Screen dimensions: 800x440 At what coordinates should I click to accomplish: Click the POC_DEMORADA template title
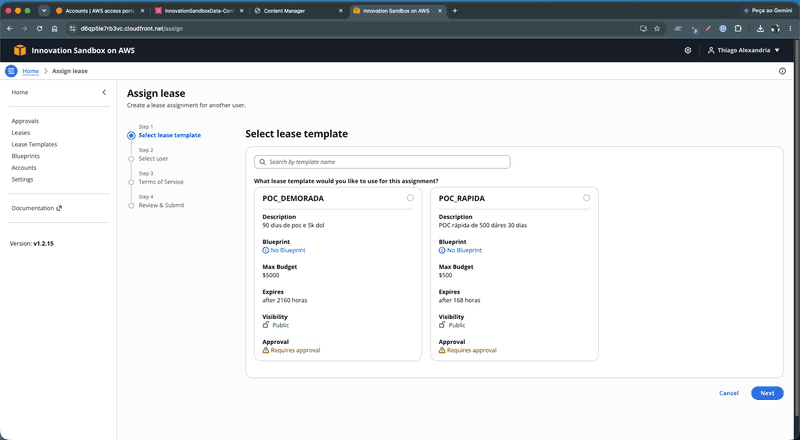[293, 198]
